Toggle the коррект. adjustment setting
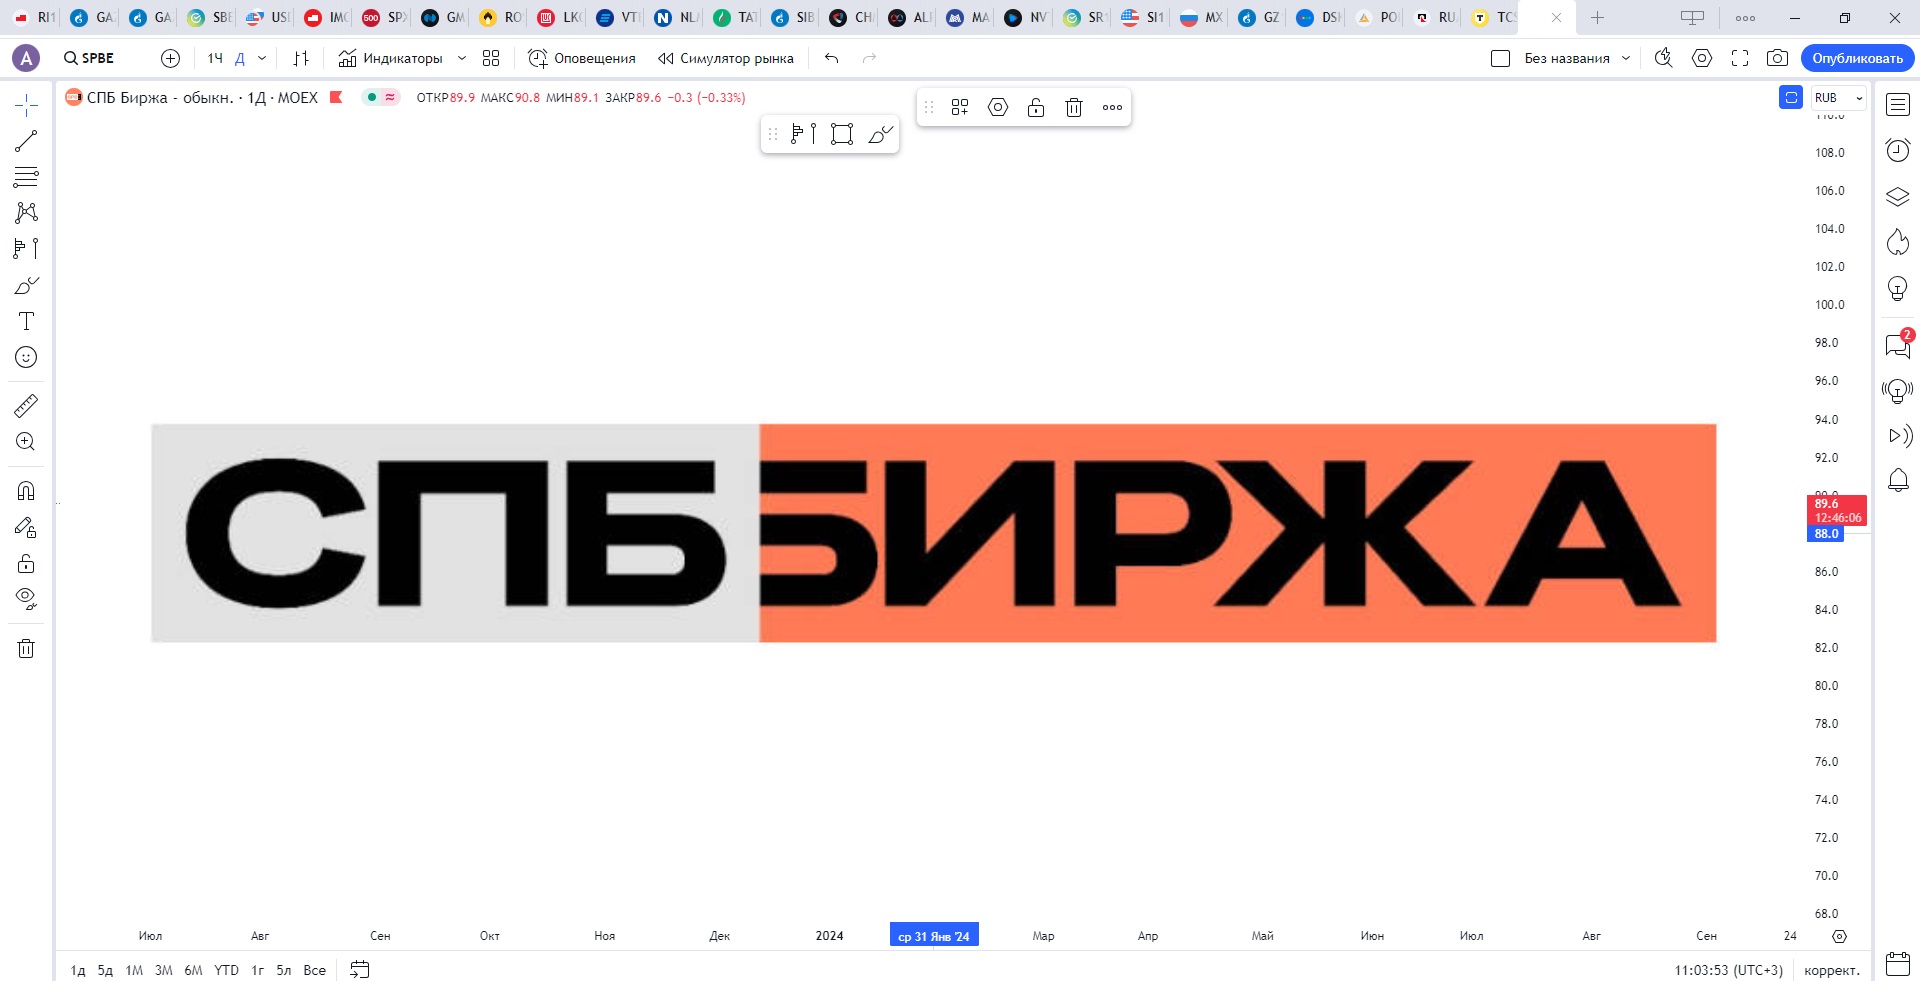 tap(1832, 970)
